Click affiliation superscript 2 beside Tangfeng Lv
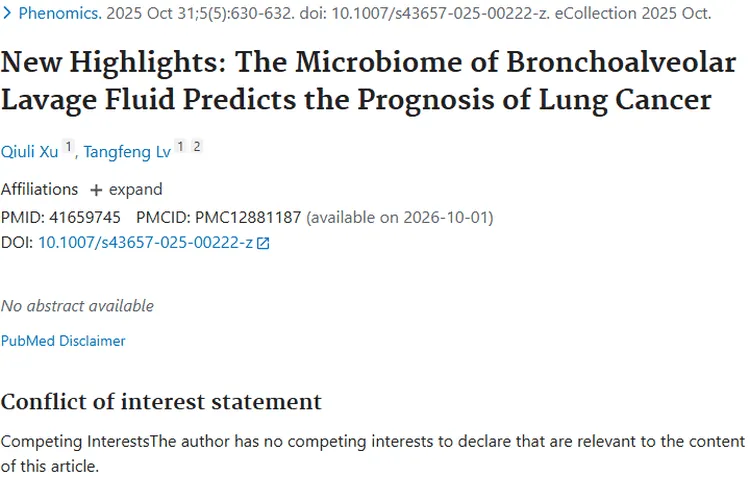The width and height of the screenshot is (750, 500). coord(197,147)
